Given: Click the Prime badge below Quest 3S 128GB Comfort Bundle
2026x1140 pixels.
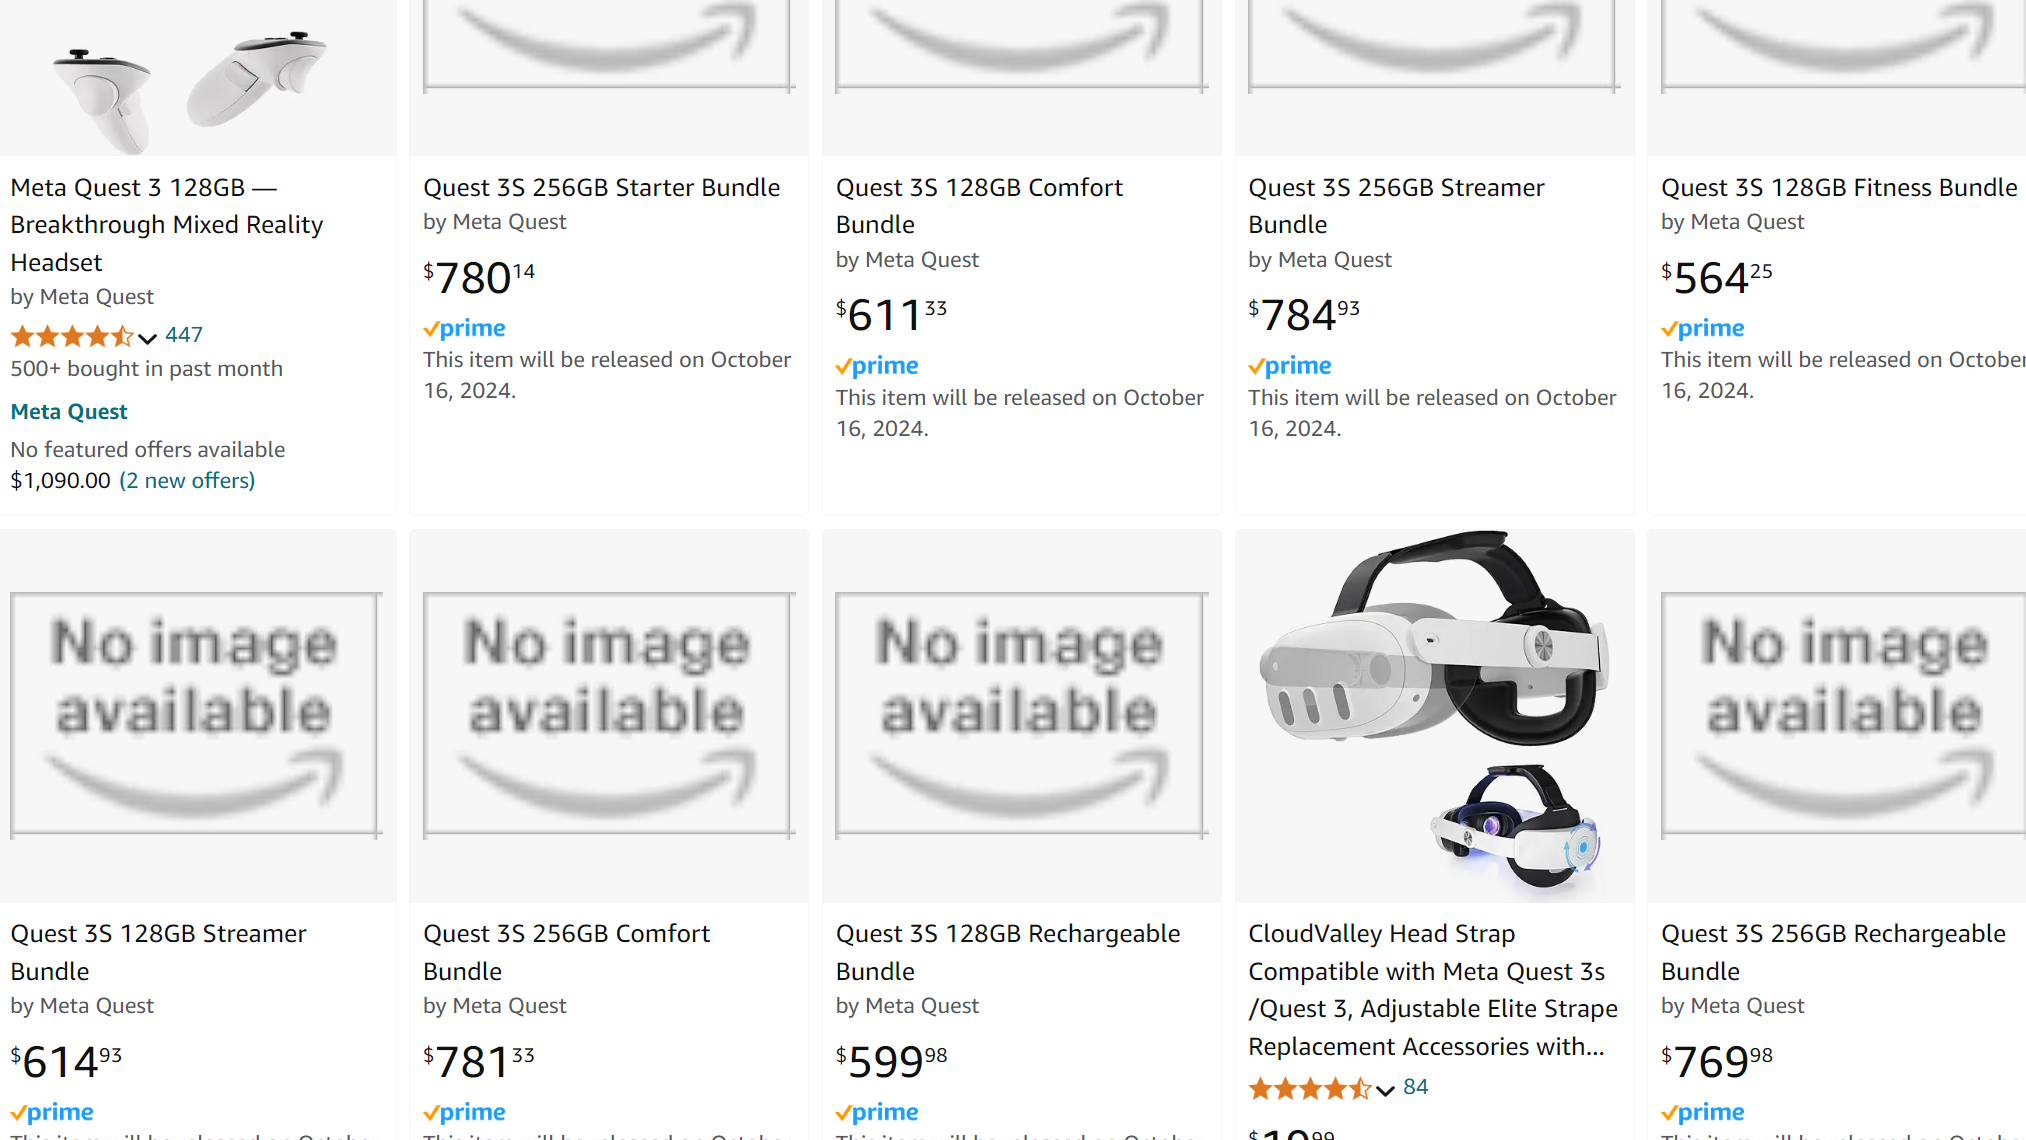Looking at the screenshot, I should pos(876,366).
